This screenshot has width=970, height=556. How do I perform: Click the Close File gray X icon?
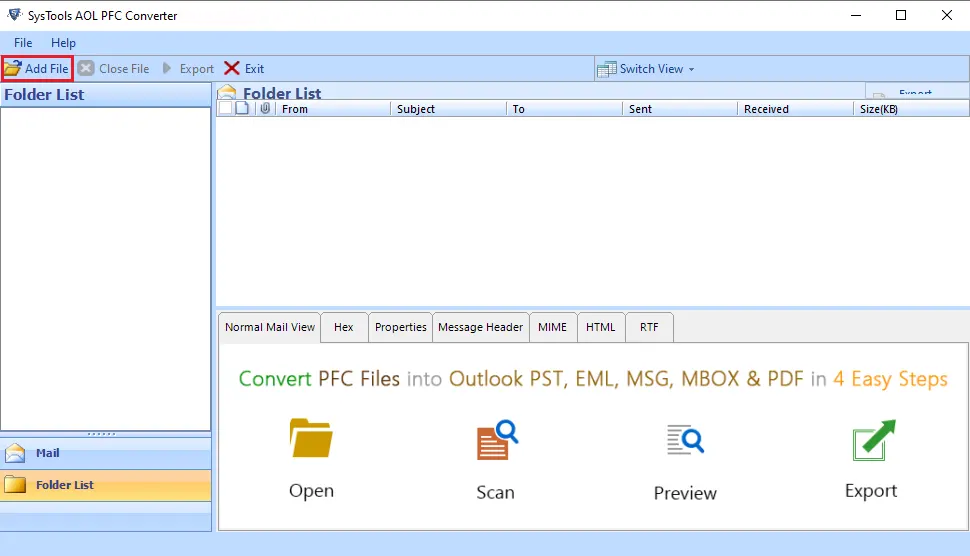(x=86, y=68)
